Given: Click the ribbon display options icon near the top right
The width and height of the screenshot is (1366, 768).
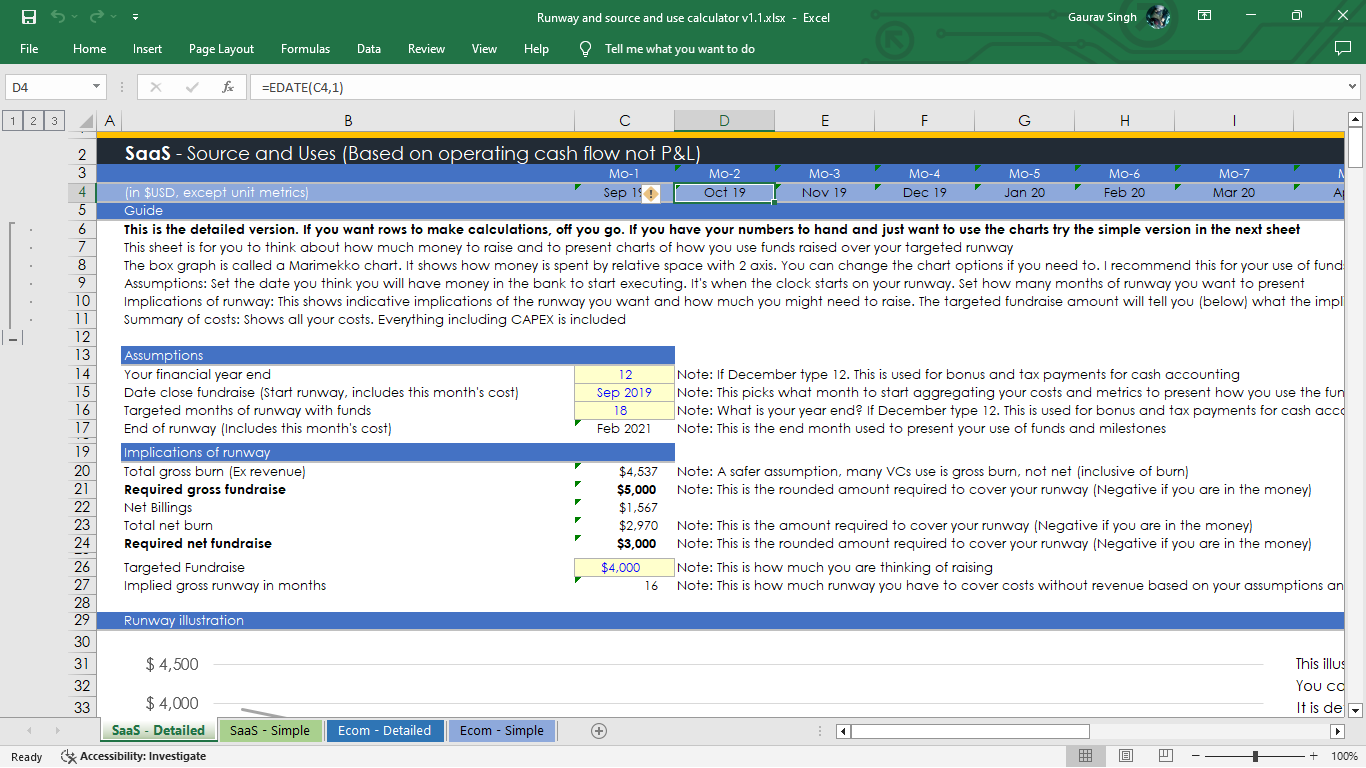Looking at the screenshot, I should tap(1204, 17).
